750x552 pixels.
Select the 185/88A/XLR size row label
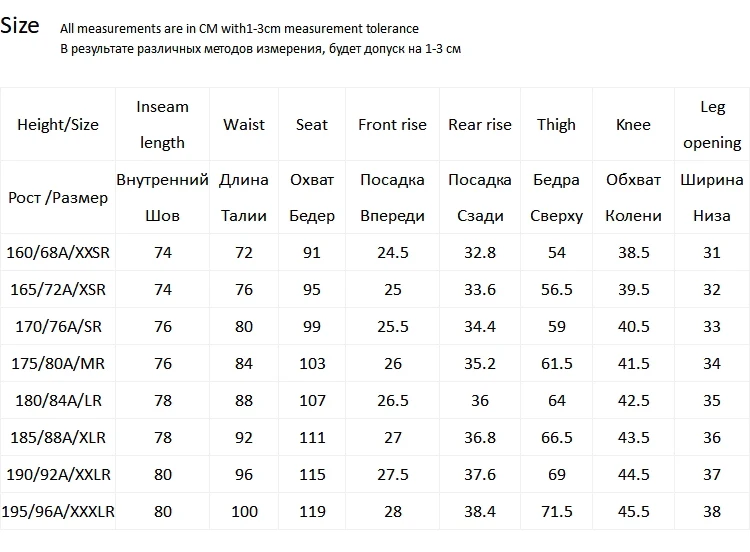point(58,437)
